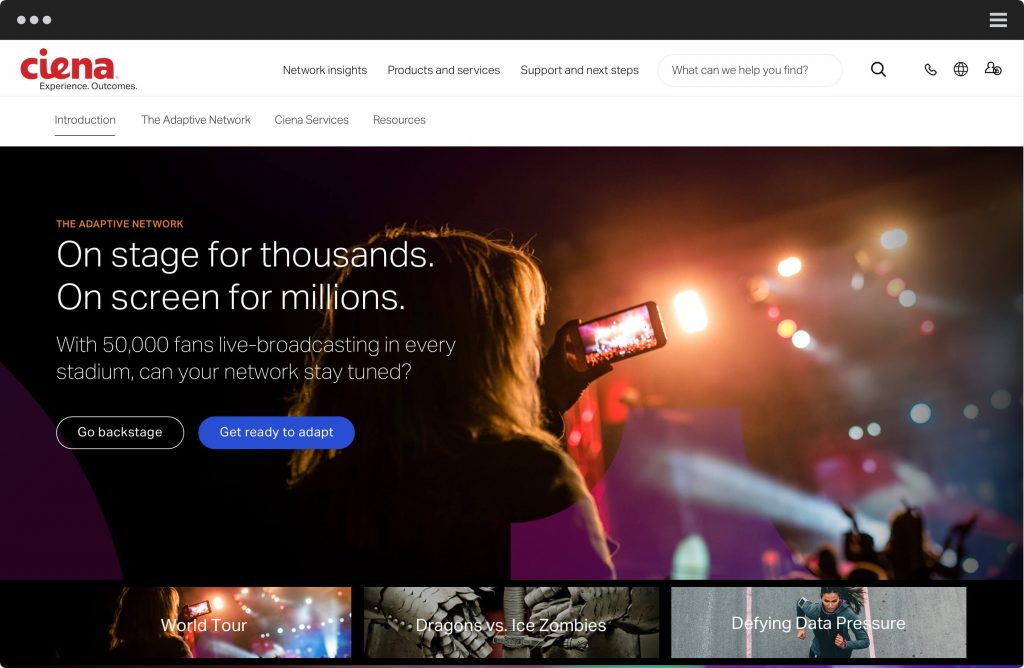1024x668 pixels.
Task: Click the three dots in the window title bar
Action: click(34, 20)
